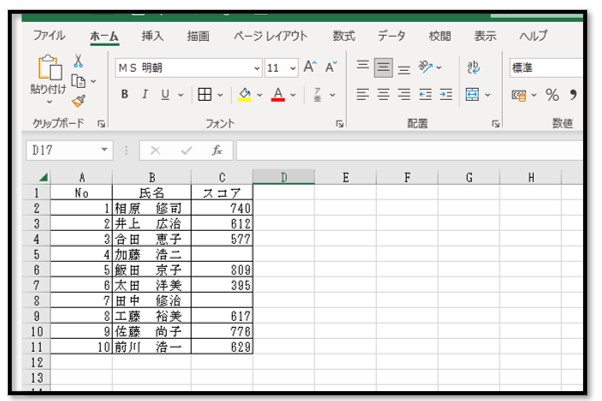The height and width of the screenshot is (401, 602).
Task: Click the phonetic guide (furigana) icon
Action: point(318,94)
